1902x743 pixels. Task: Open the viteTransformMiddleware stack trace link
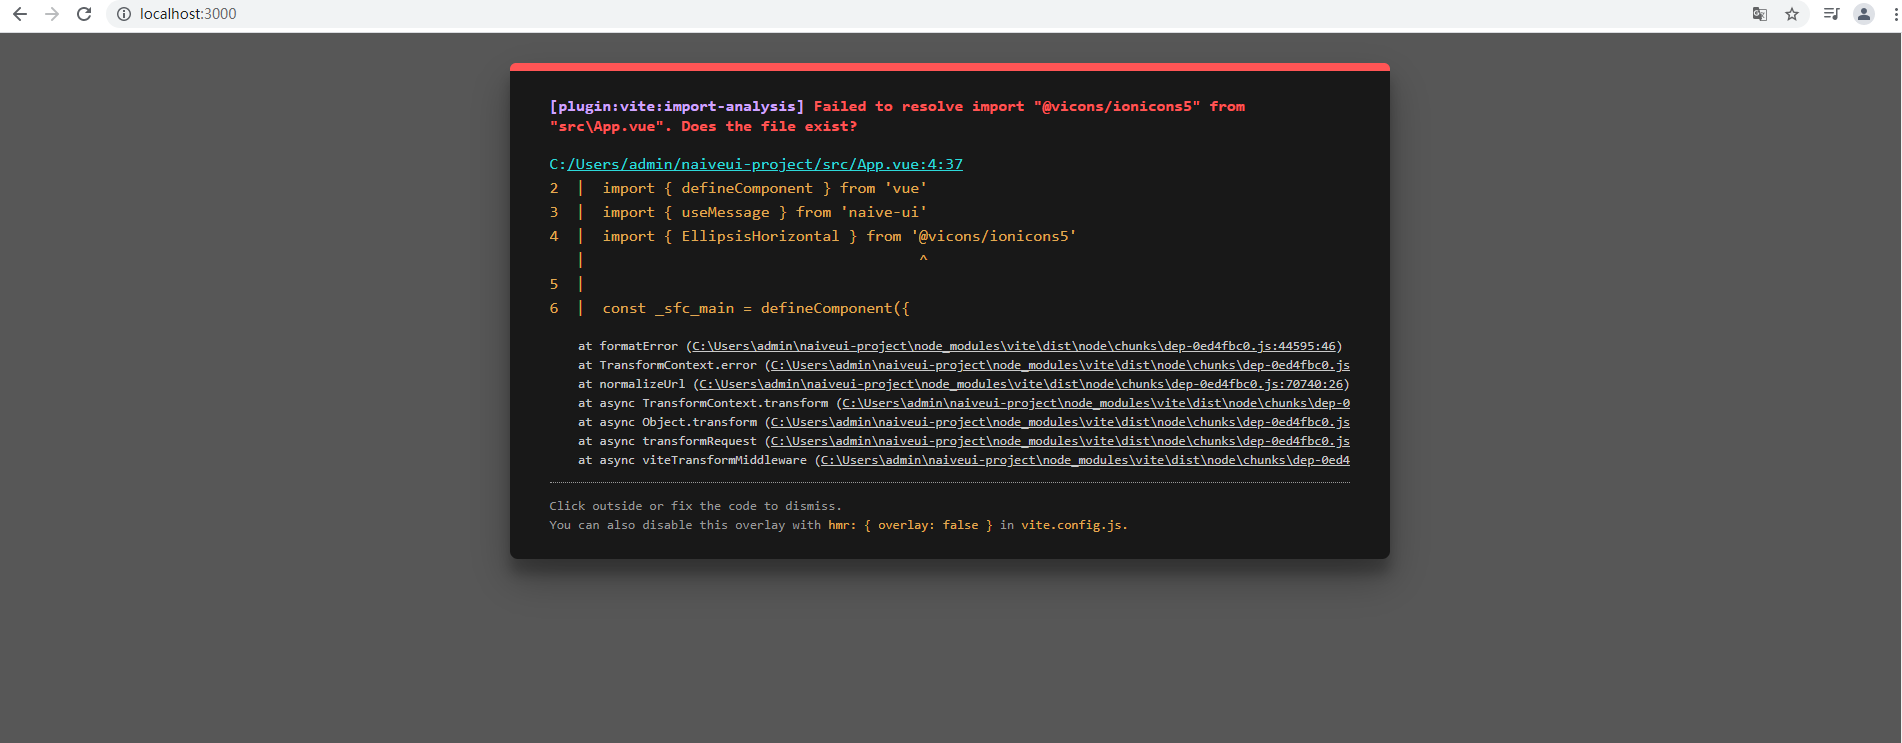click(1085, 460)
